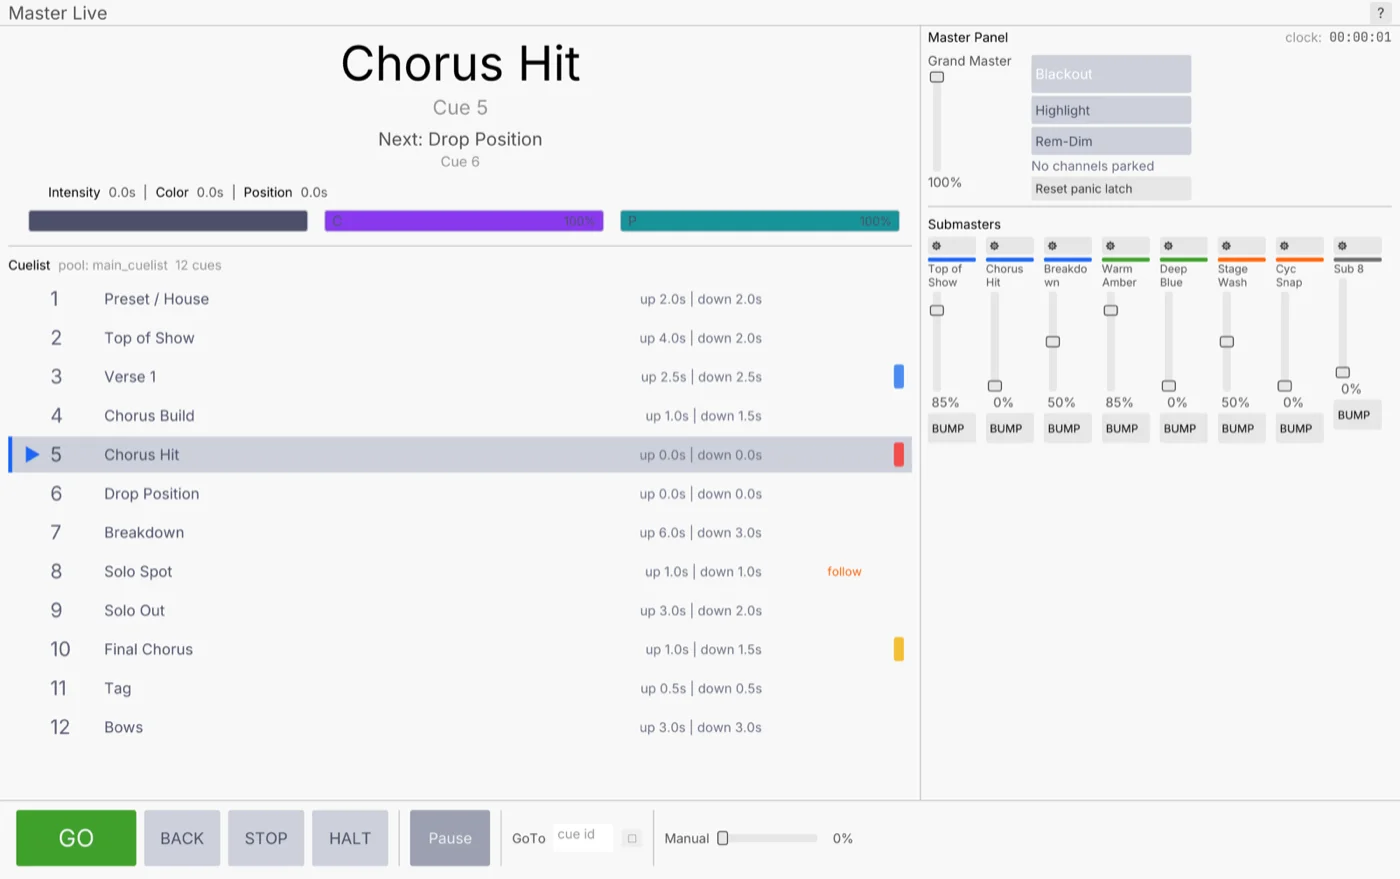Click the Stage Wash fader handle
Image resolution: width=1400 pixels, height=879 pixels.
pos(1227,342)
